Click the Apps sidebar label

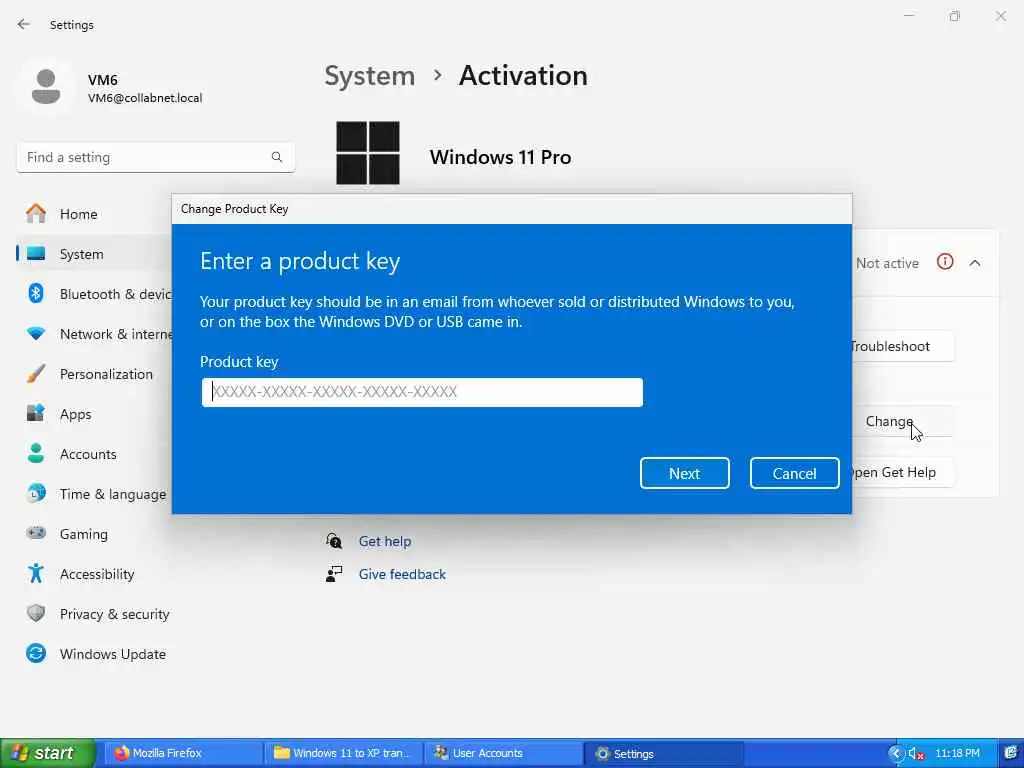click(x=76, y=415)
